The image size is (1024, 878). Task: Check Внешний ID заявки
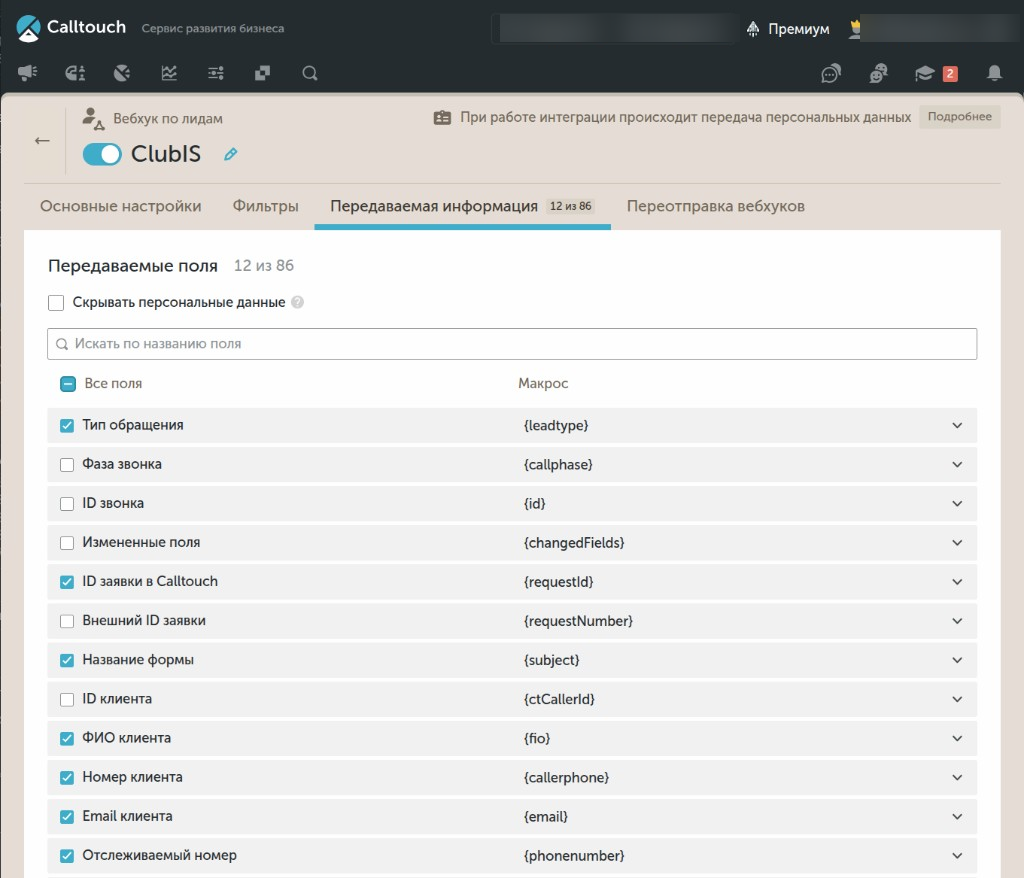point(67,621)
